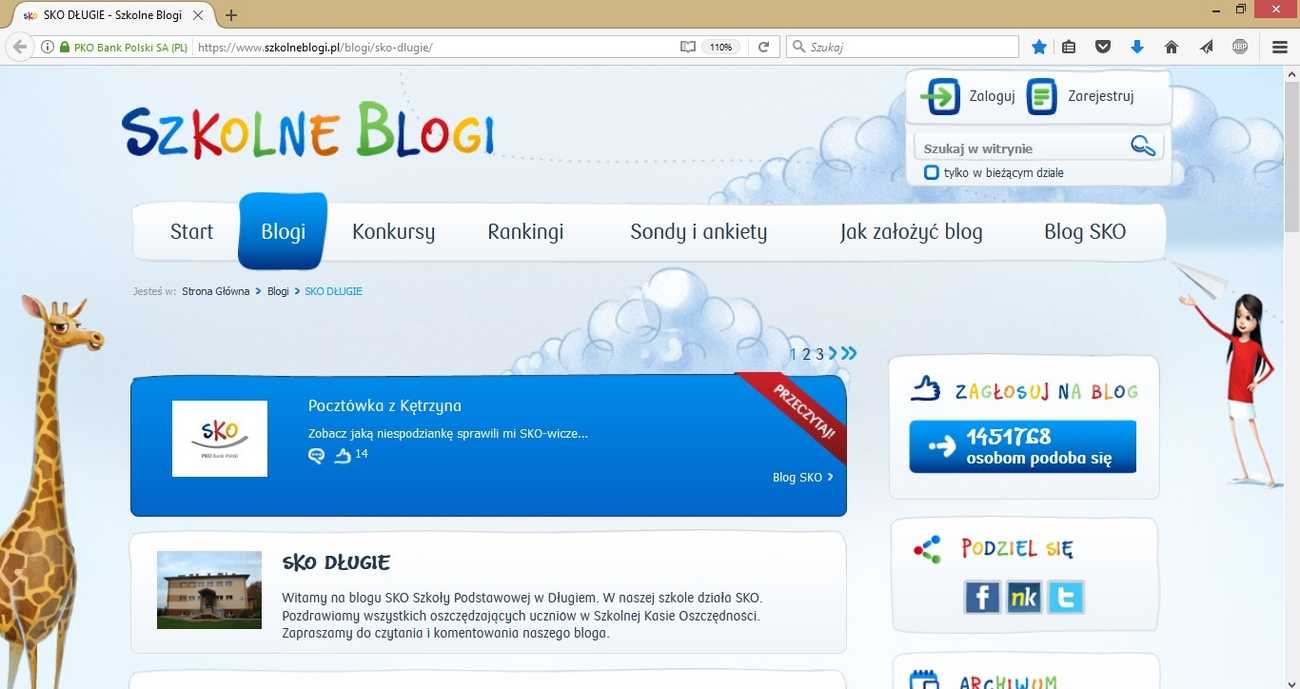Viewport: 1300px width, 689px height.
Task: Toggle 'tylko w bieżącym dziale' checkbox
Action: pyautogui.click(x=931, y=172)
